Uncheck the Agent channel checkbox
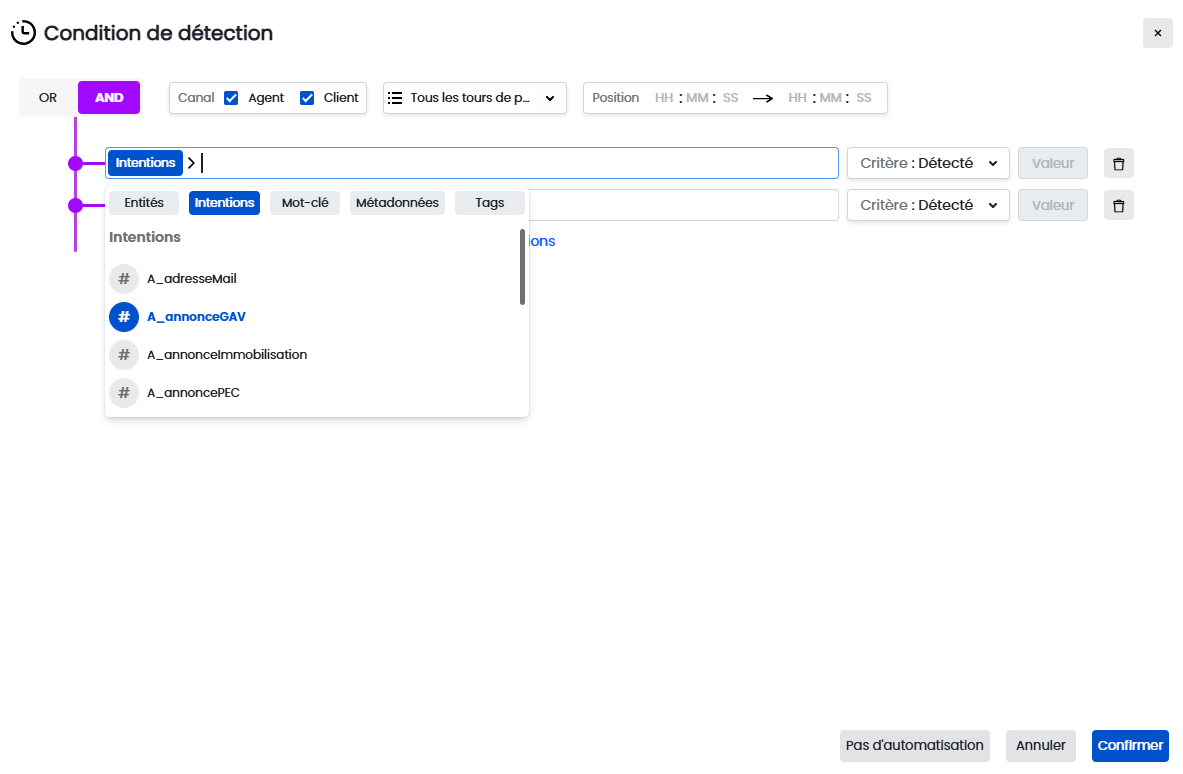The image size is (1183, 774). [x=231, y=98]
